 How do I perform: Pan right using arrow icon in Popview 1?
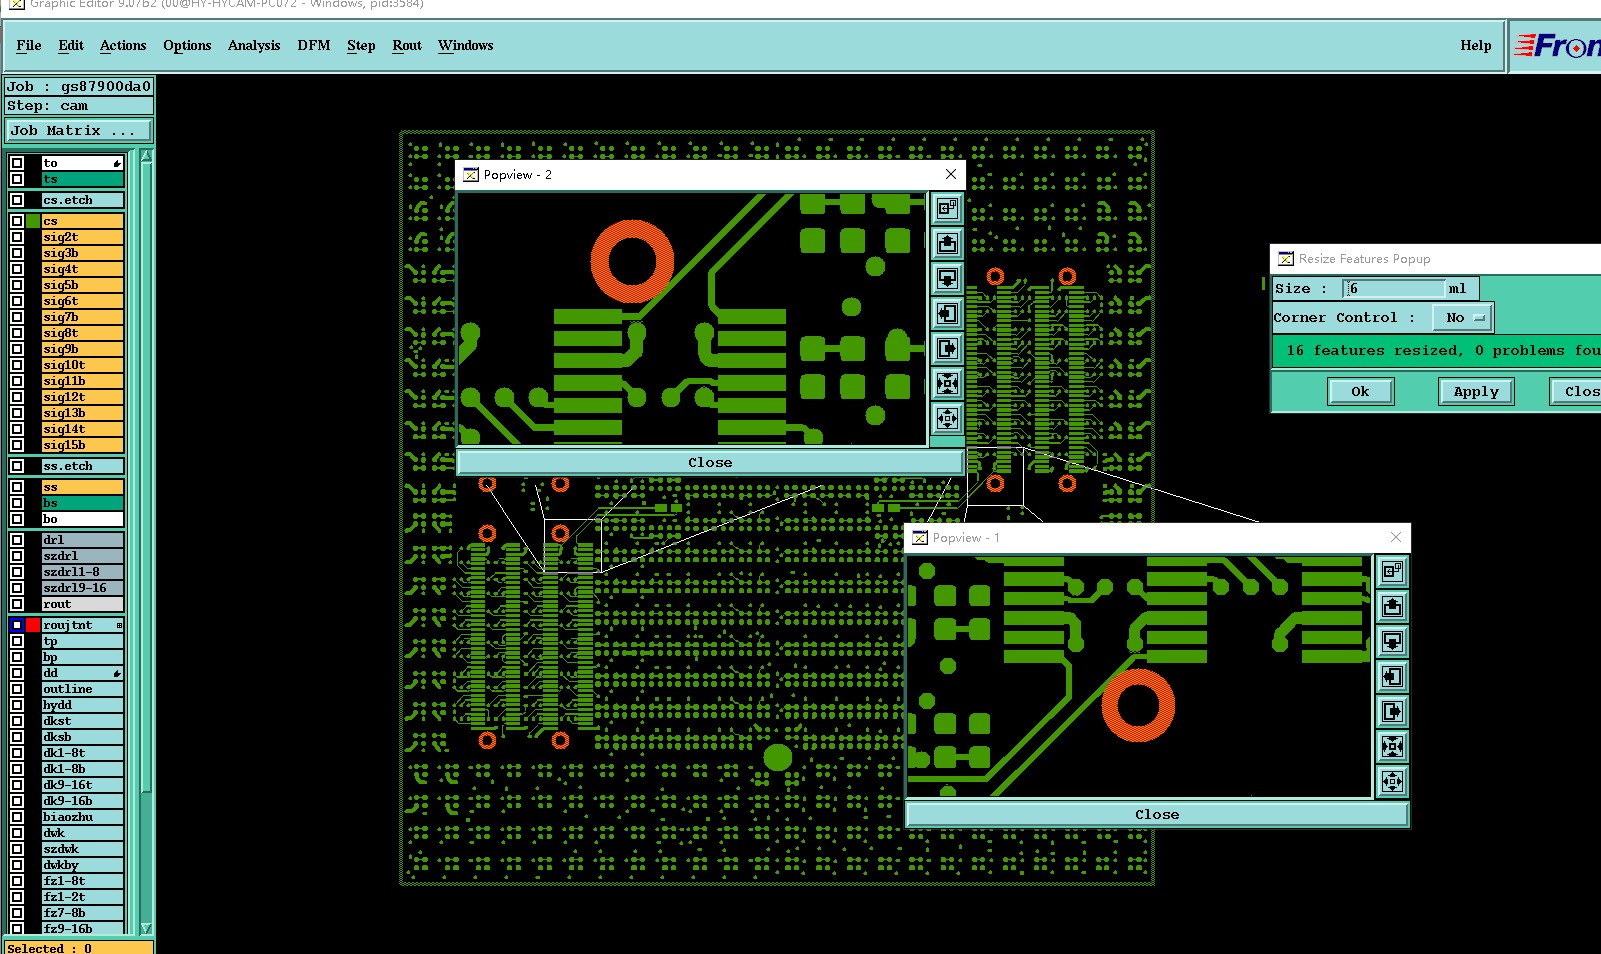1392,711
